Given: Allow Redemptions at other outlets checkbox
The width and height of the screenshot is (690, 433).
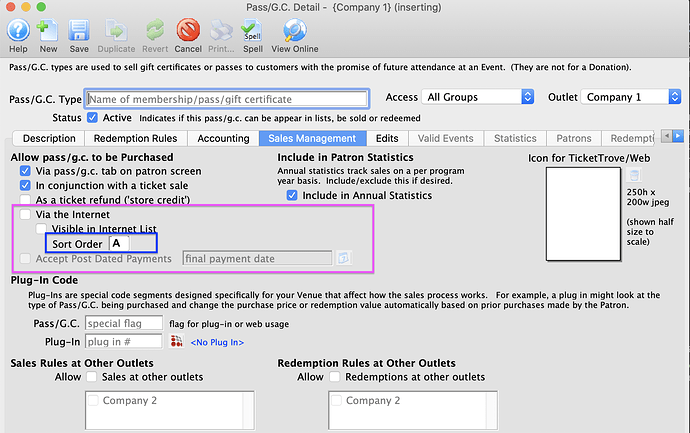Looking at the screenshot, I should pos(335,377).
